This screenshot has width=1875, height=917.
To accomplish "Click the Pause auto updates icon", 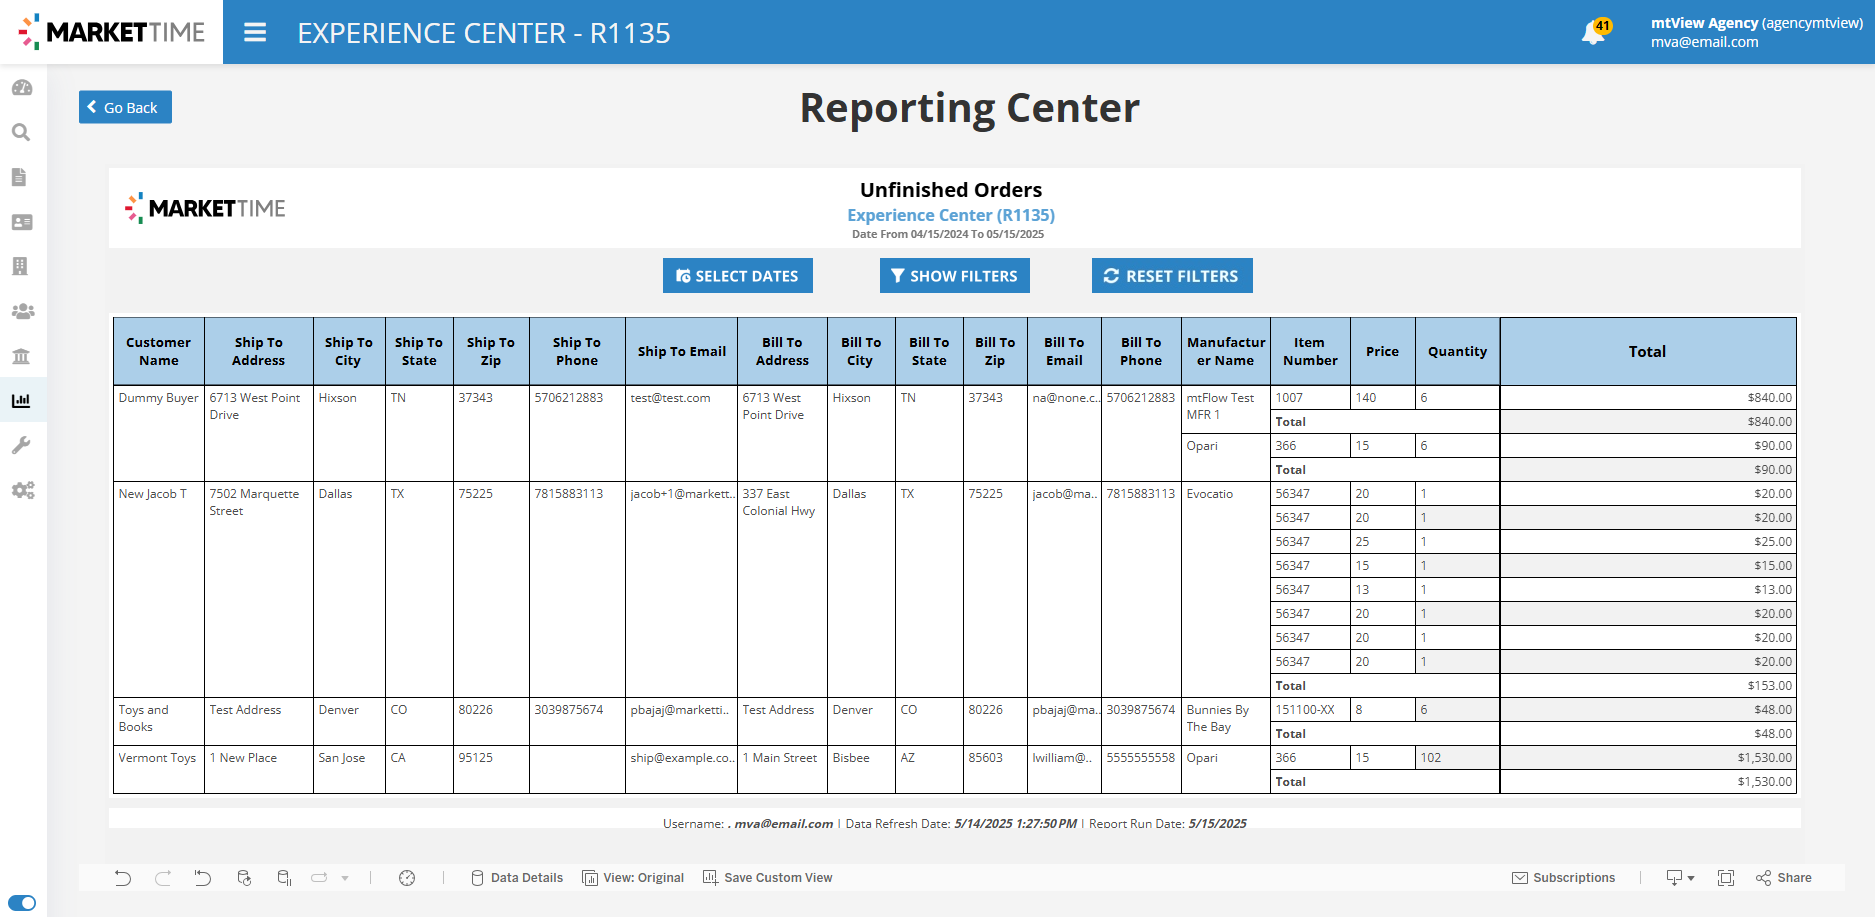I will [x=284, y=878].
